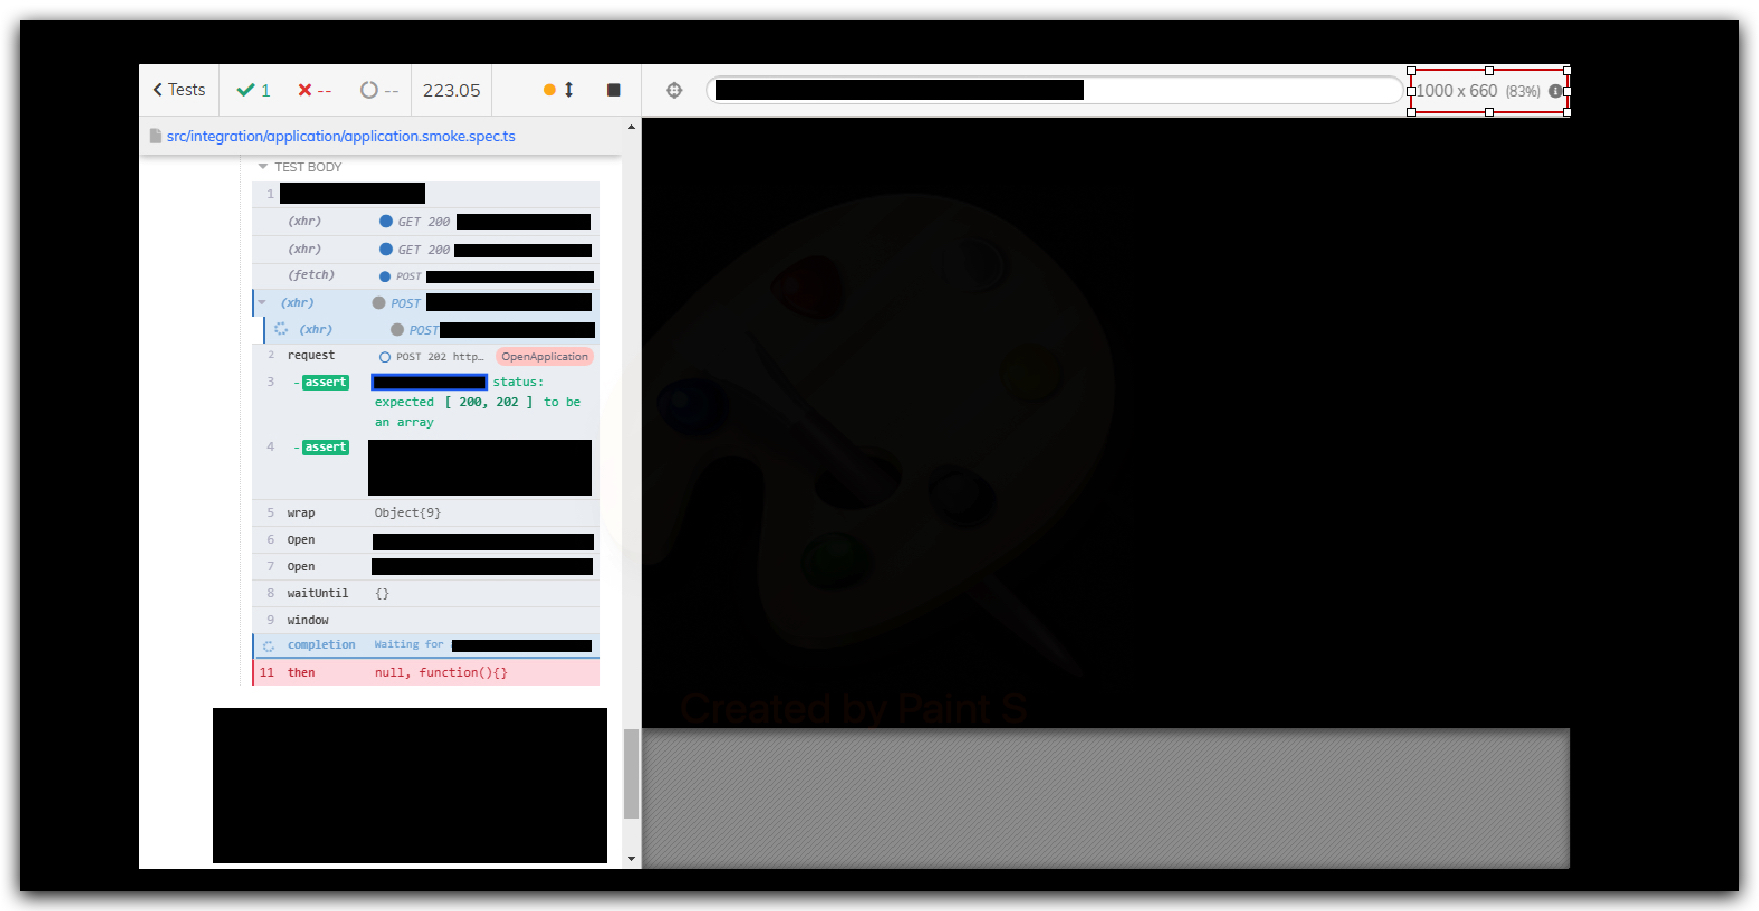Expand the wrap Object{9} entry
The width and height of the screenshot is (1759, 911).
coord(407,512)
